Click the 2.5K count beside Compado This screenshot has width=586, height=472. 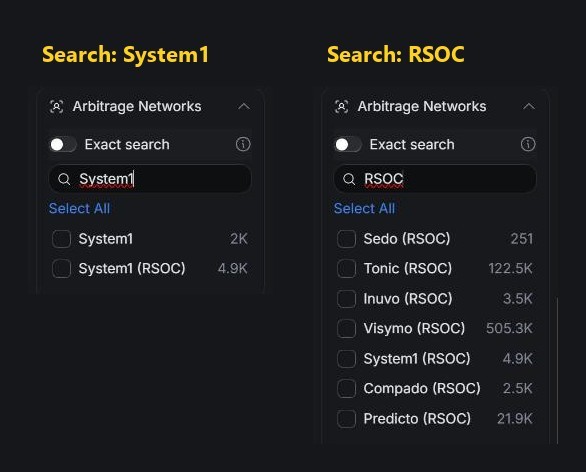(518, 388)
